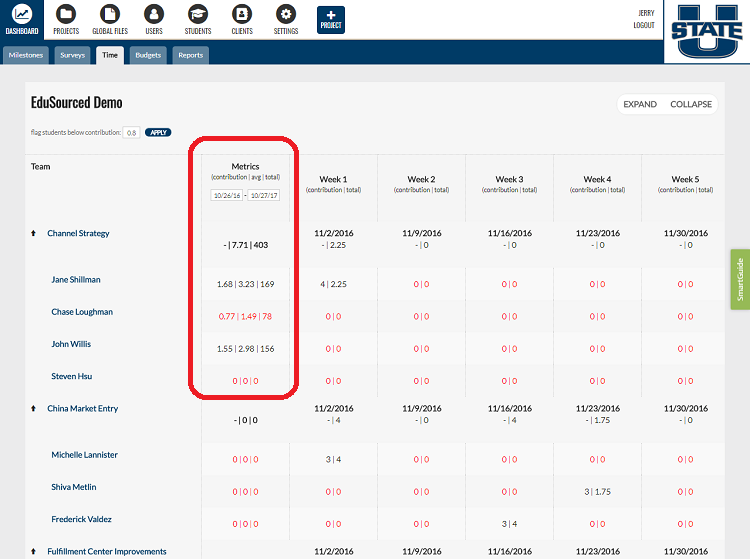Open the Dashboard icon

point(22,14)
